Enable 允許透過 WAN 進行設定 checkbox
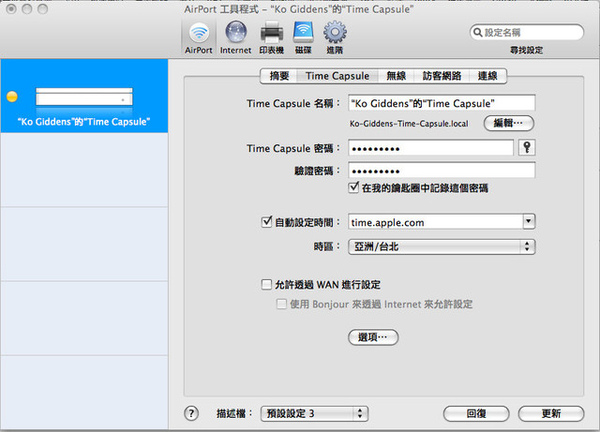Image resolution: width=600 pixels, height=432 pixels. (266, 284)
